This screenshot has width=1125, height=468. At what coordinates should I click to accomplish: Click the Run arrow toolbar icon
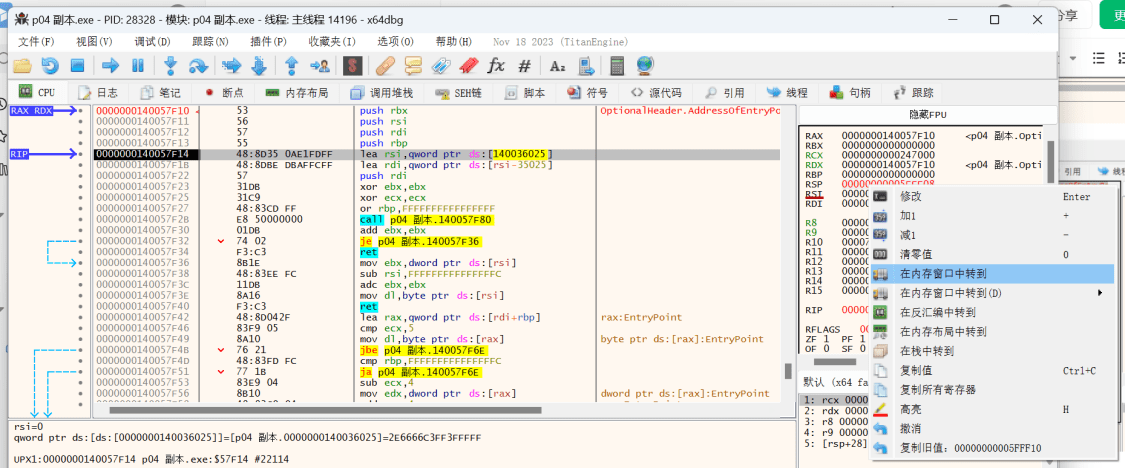coord(110,66)
